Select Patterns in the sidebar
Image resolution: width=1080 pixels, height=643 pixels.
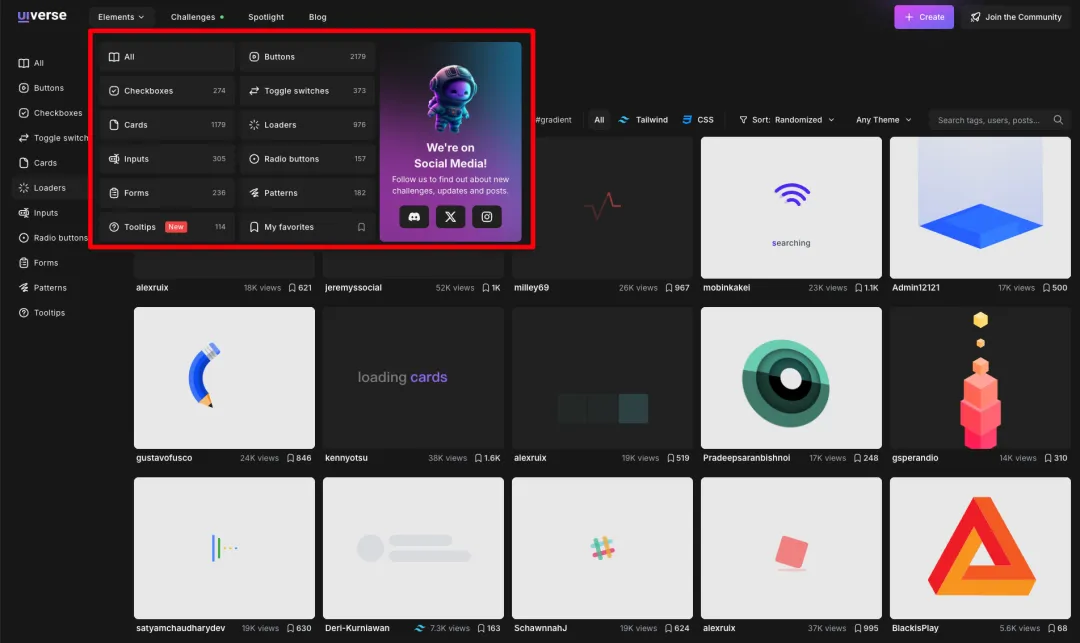point(49,287)
